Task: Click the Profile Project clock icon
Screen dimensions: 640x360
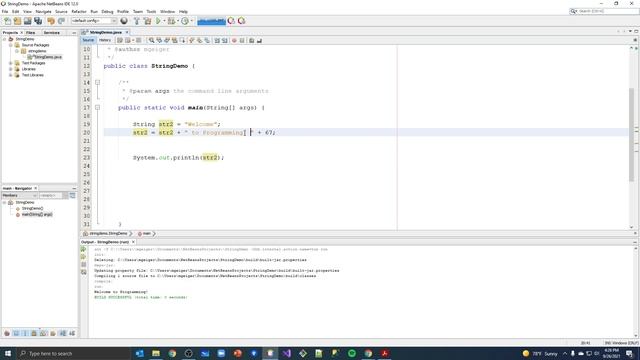Action: tap(185, 21)
